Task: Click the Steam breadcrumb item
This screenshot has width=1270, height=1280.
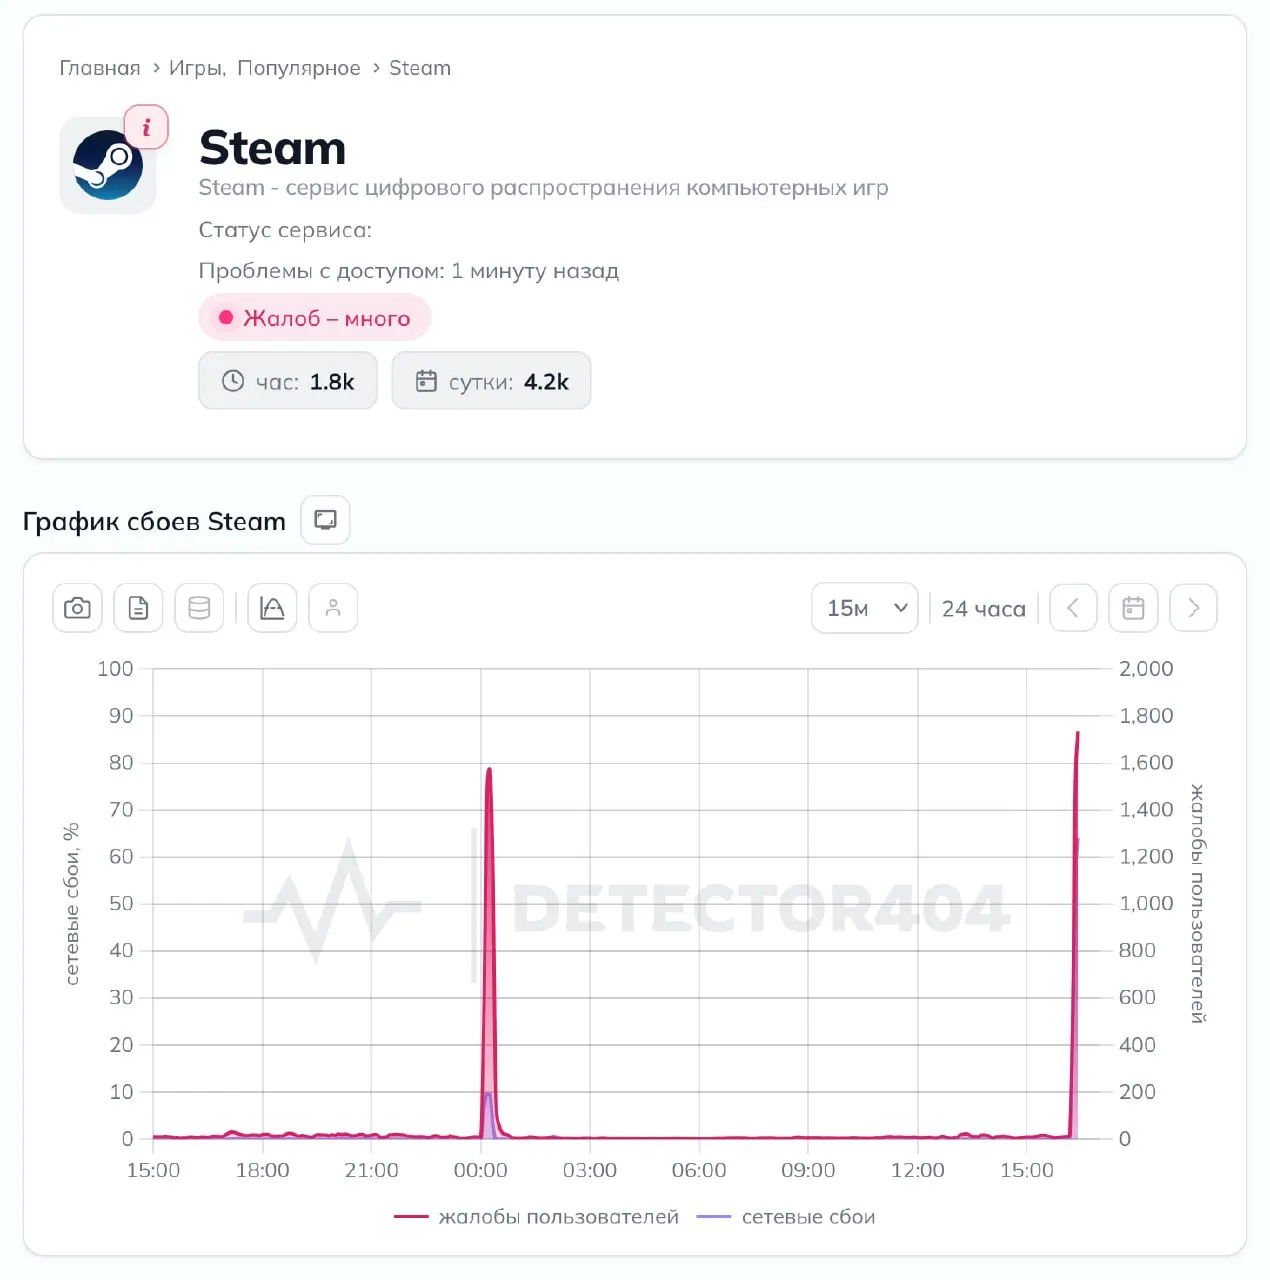Action: (x=420, y=68)
